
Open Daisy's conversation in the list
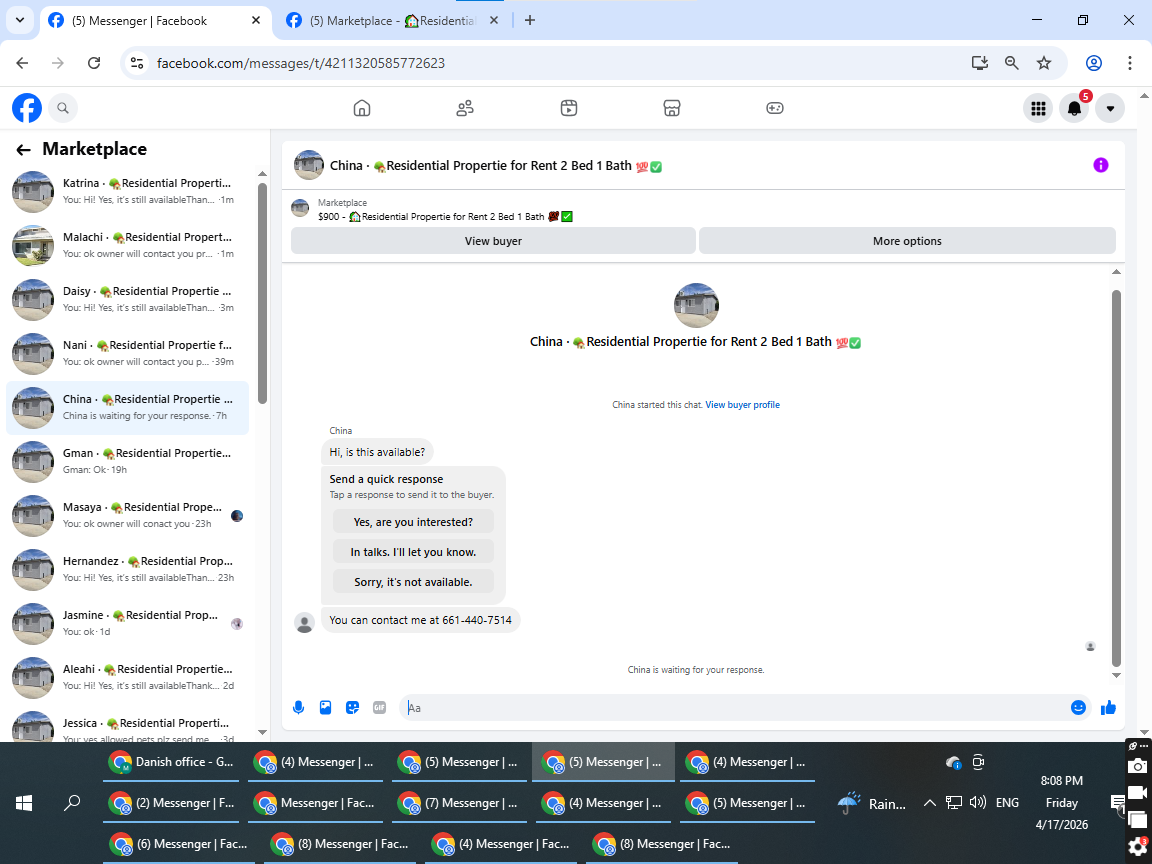click(x=128, y=299)
